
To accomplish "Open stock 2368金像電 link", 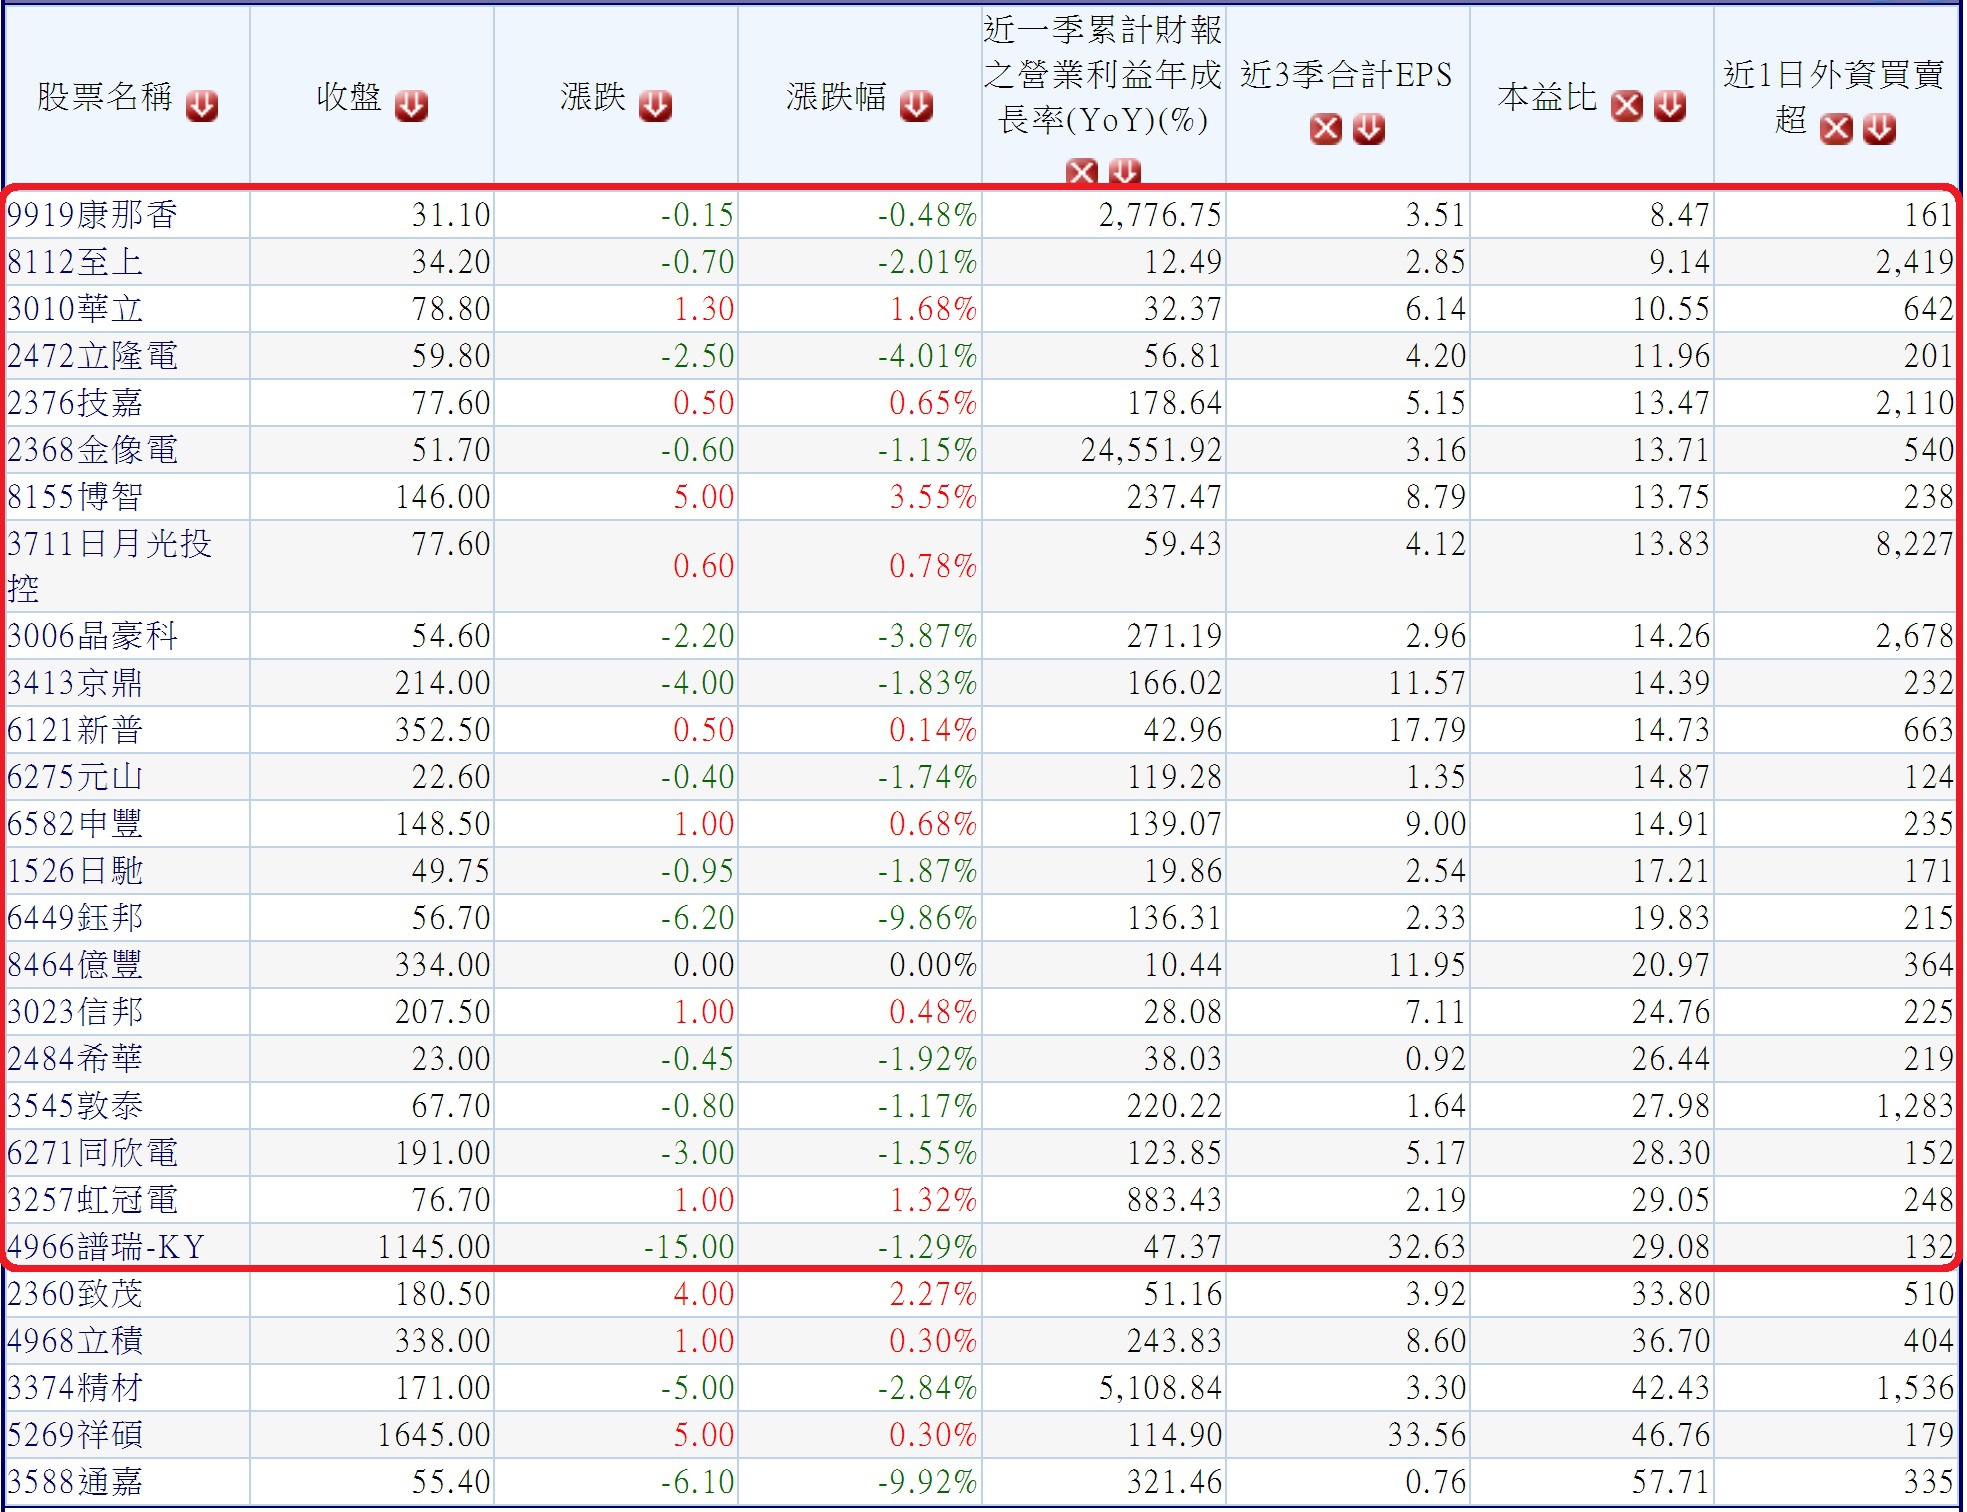I will (92, 450).
